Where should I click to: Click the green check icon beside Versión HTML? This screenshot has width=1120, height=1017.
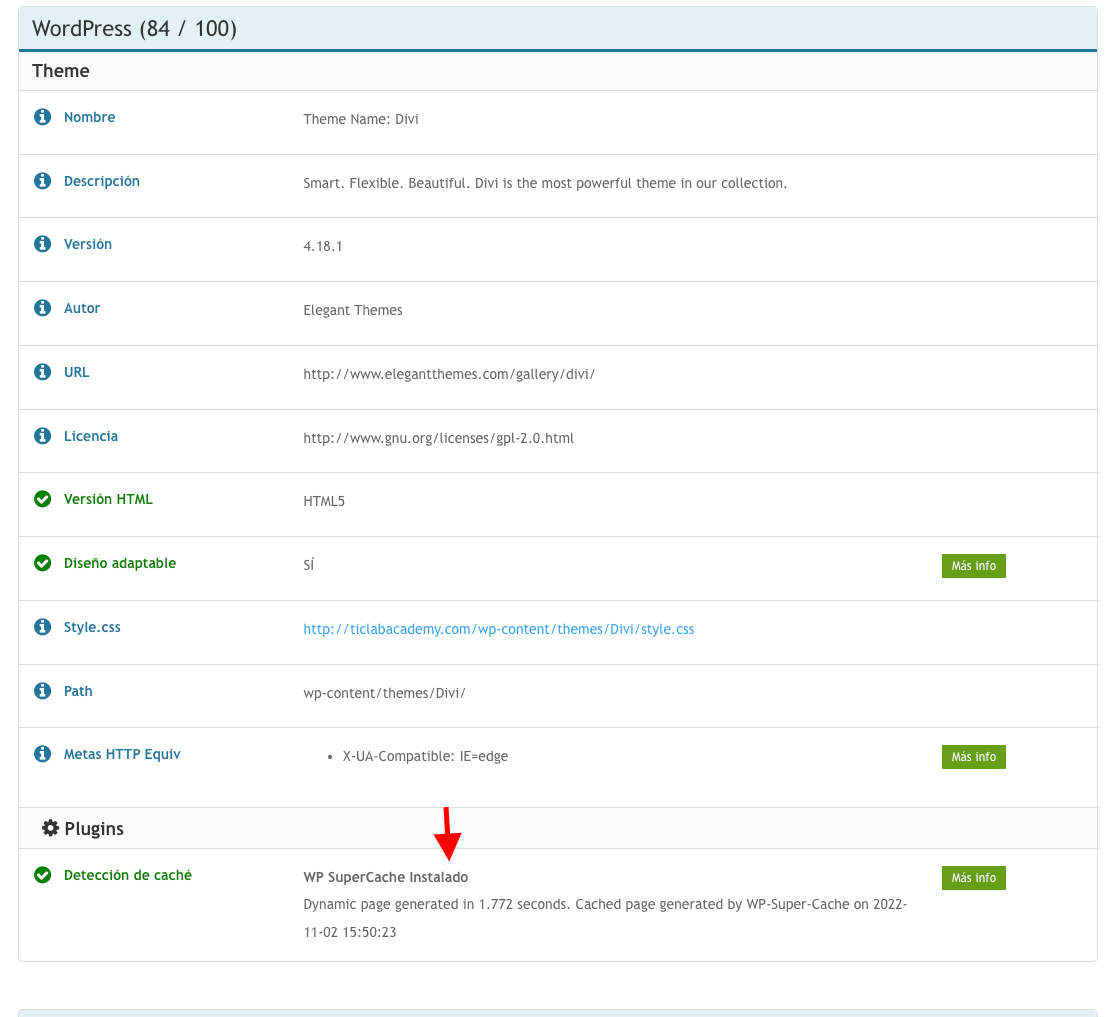43,499
